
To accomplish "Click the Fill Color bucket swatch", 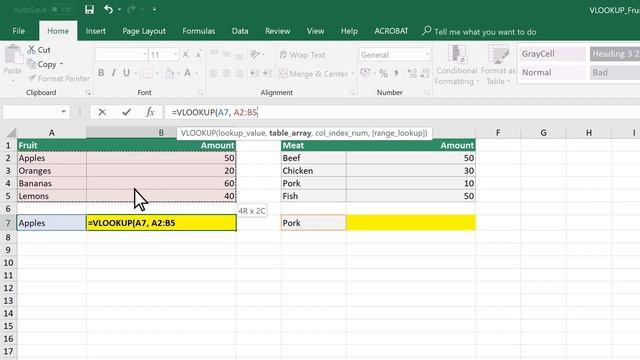I will click(x=169, y=73).
